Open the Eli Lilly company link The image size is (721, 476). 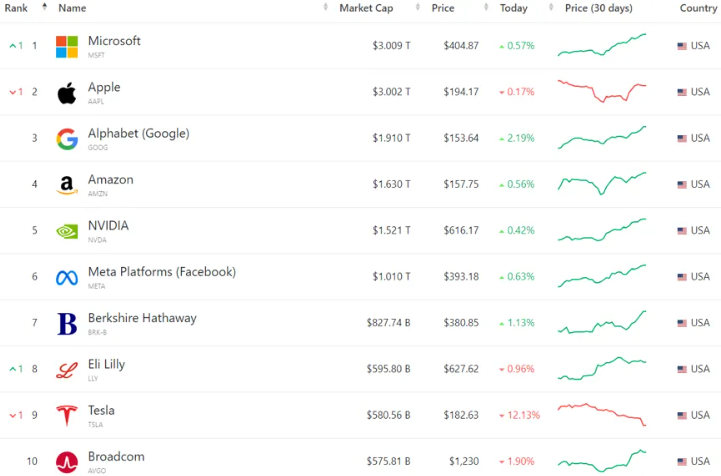point(106,364)
